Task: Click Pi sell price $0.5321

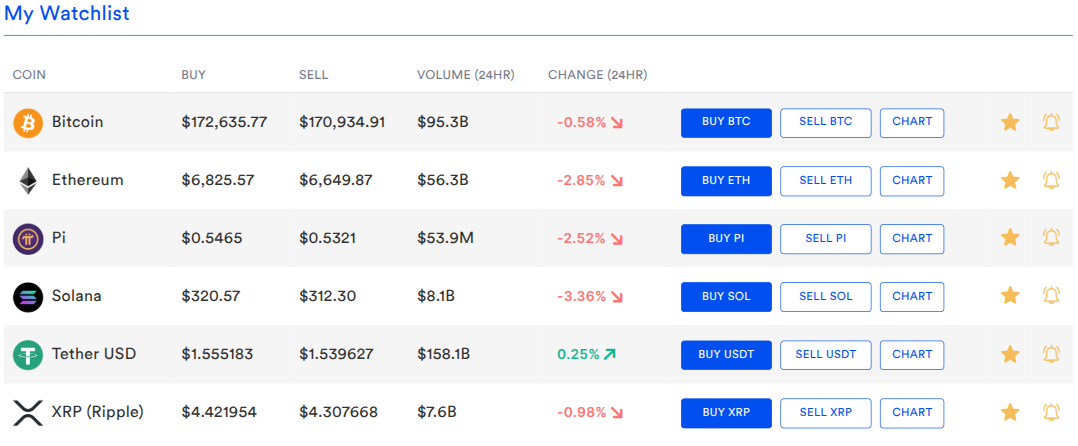Action: point(328,238)
